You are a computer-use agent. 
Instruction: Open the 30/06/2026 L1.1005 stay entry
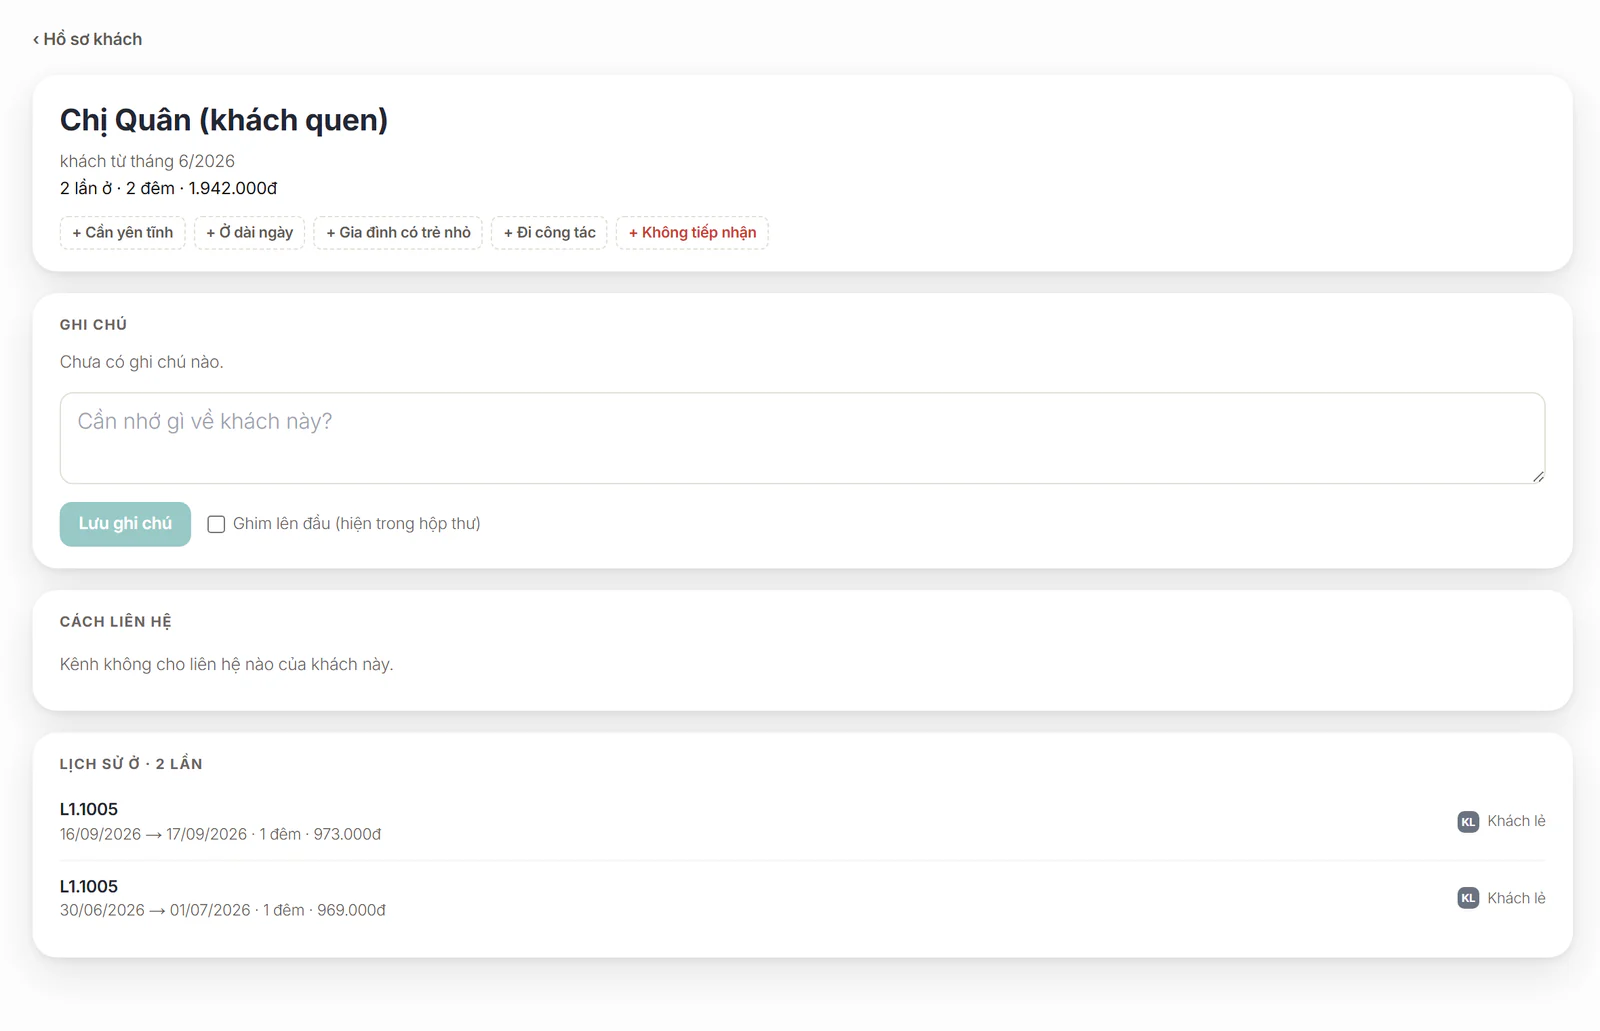[802, 898]
